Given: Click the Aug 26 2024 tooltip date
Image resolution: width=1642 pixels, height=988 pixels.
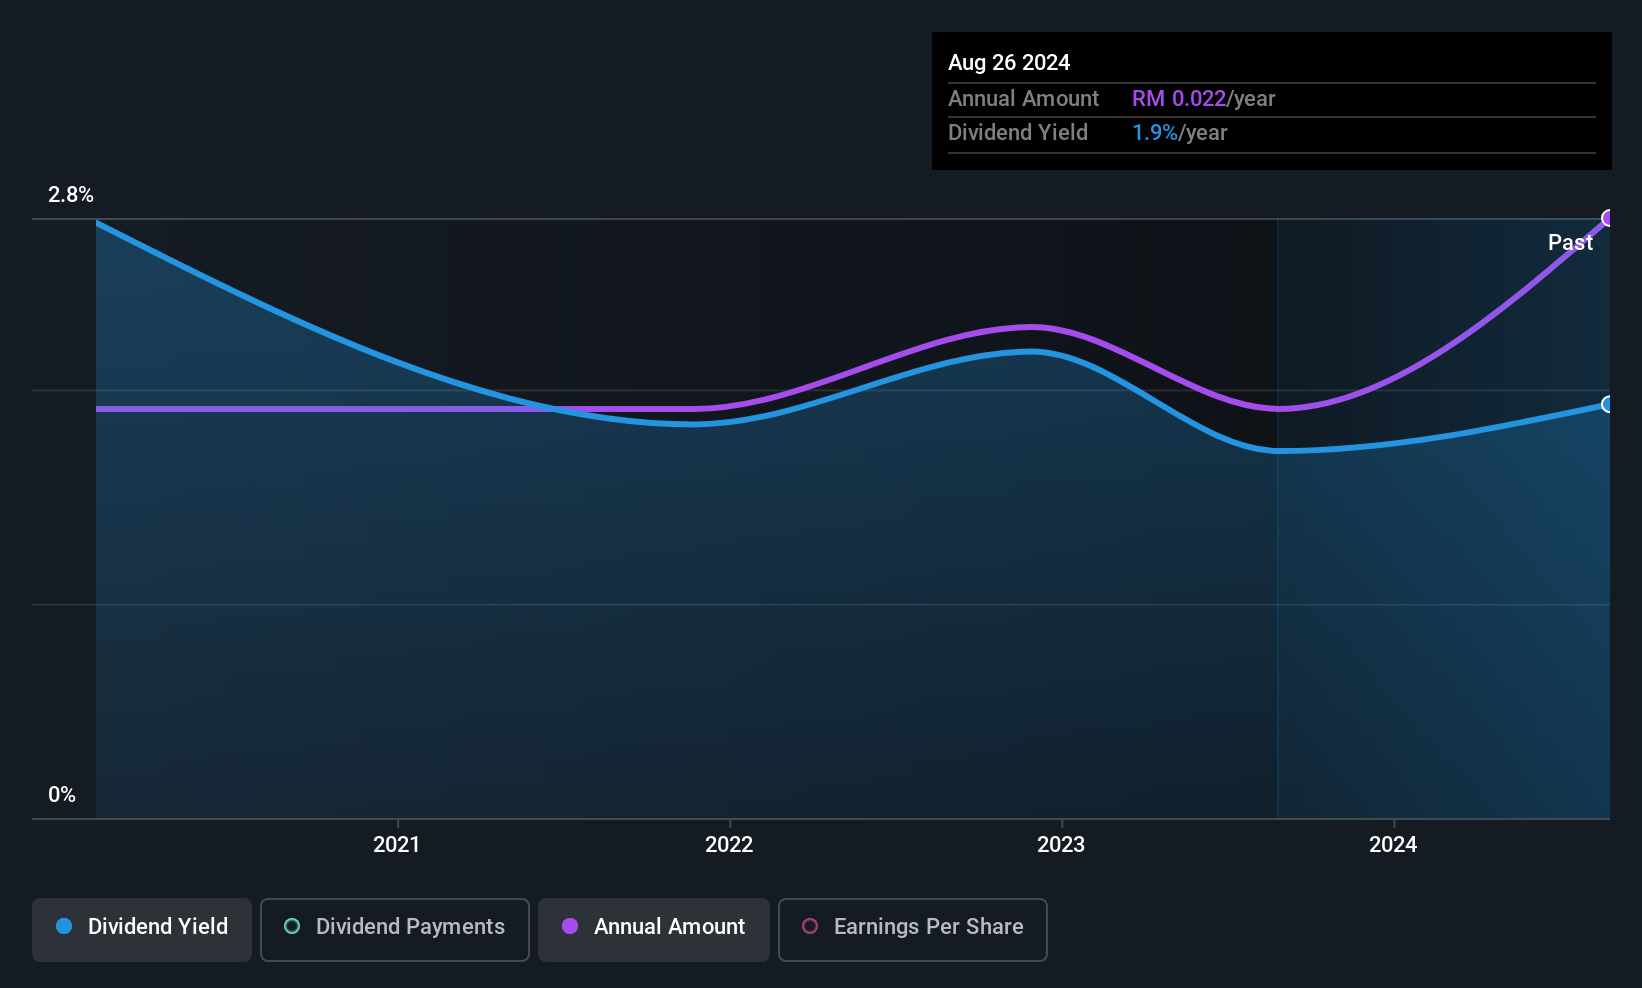Looking at the screenshot, I should (x=1009, y=62).
